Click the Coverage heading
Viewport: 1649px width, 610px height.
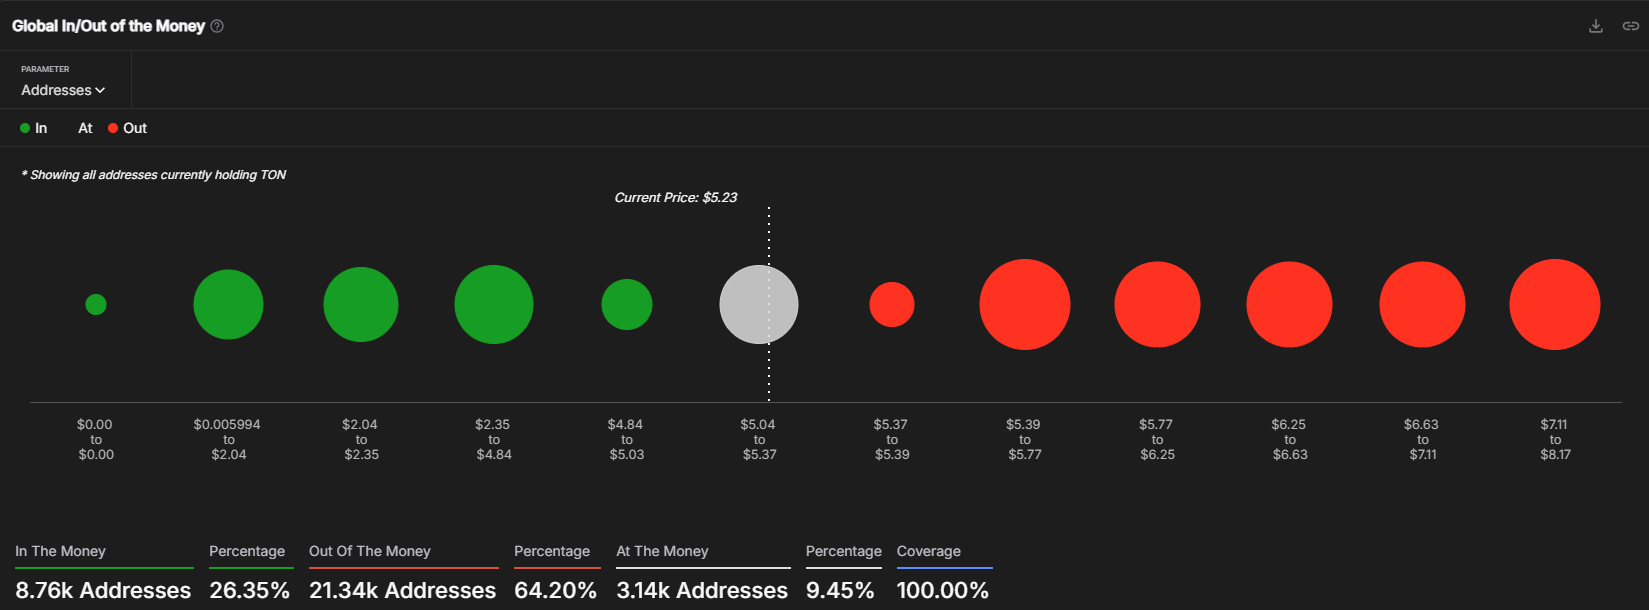(929, 551)
